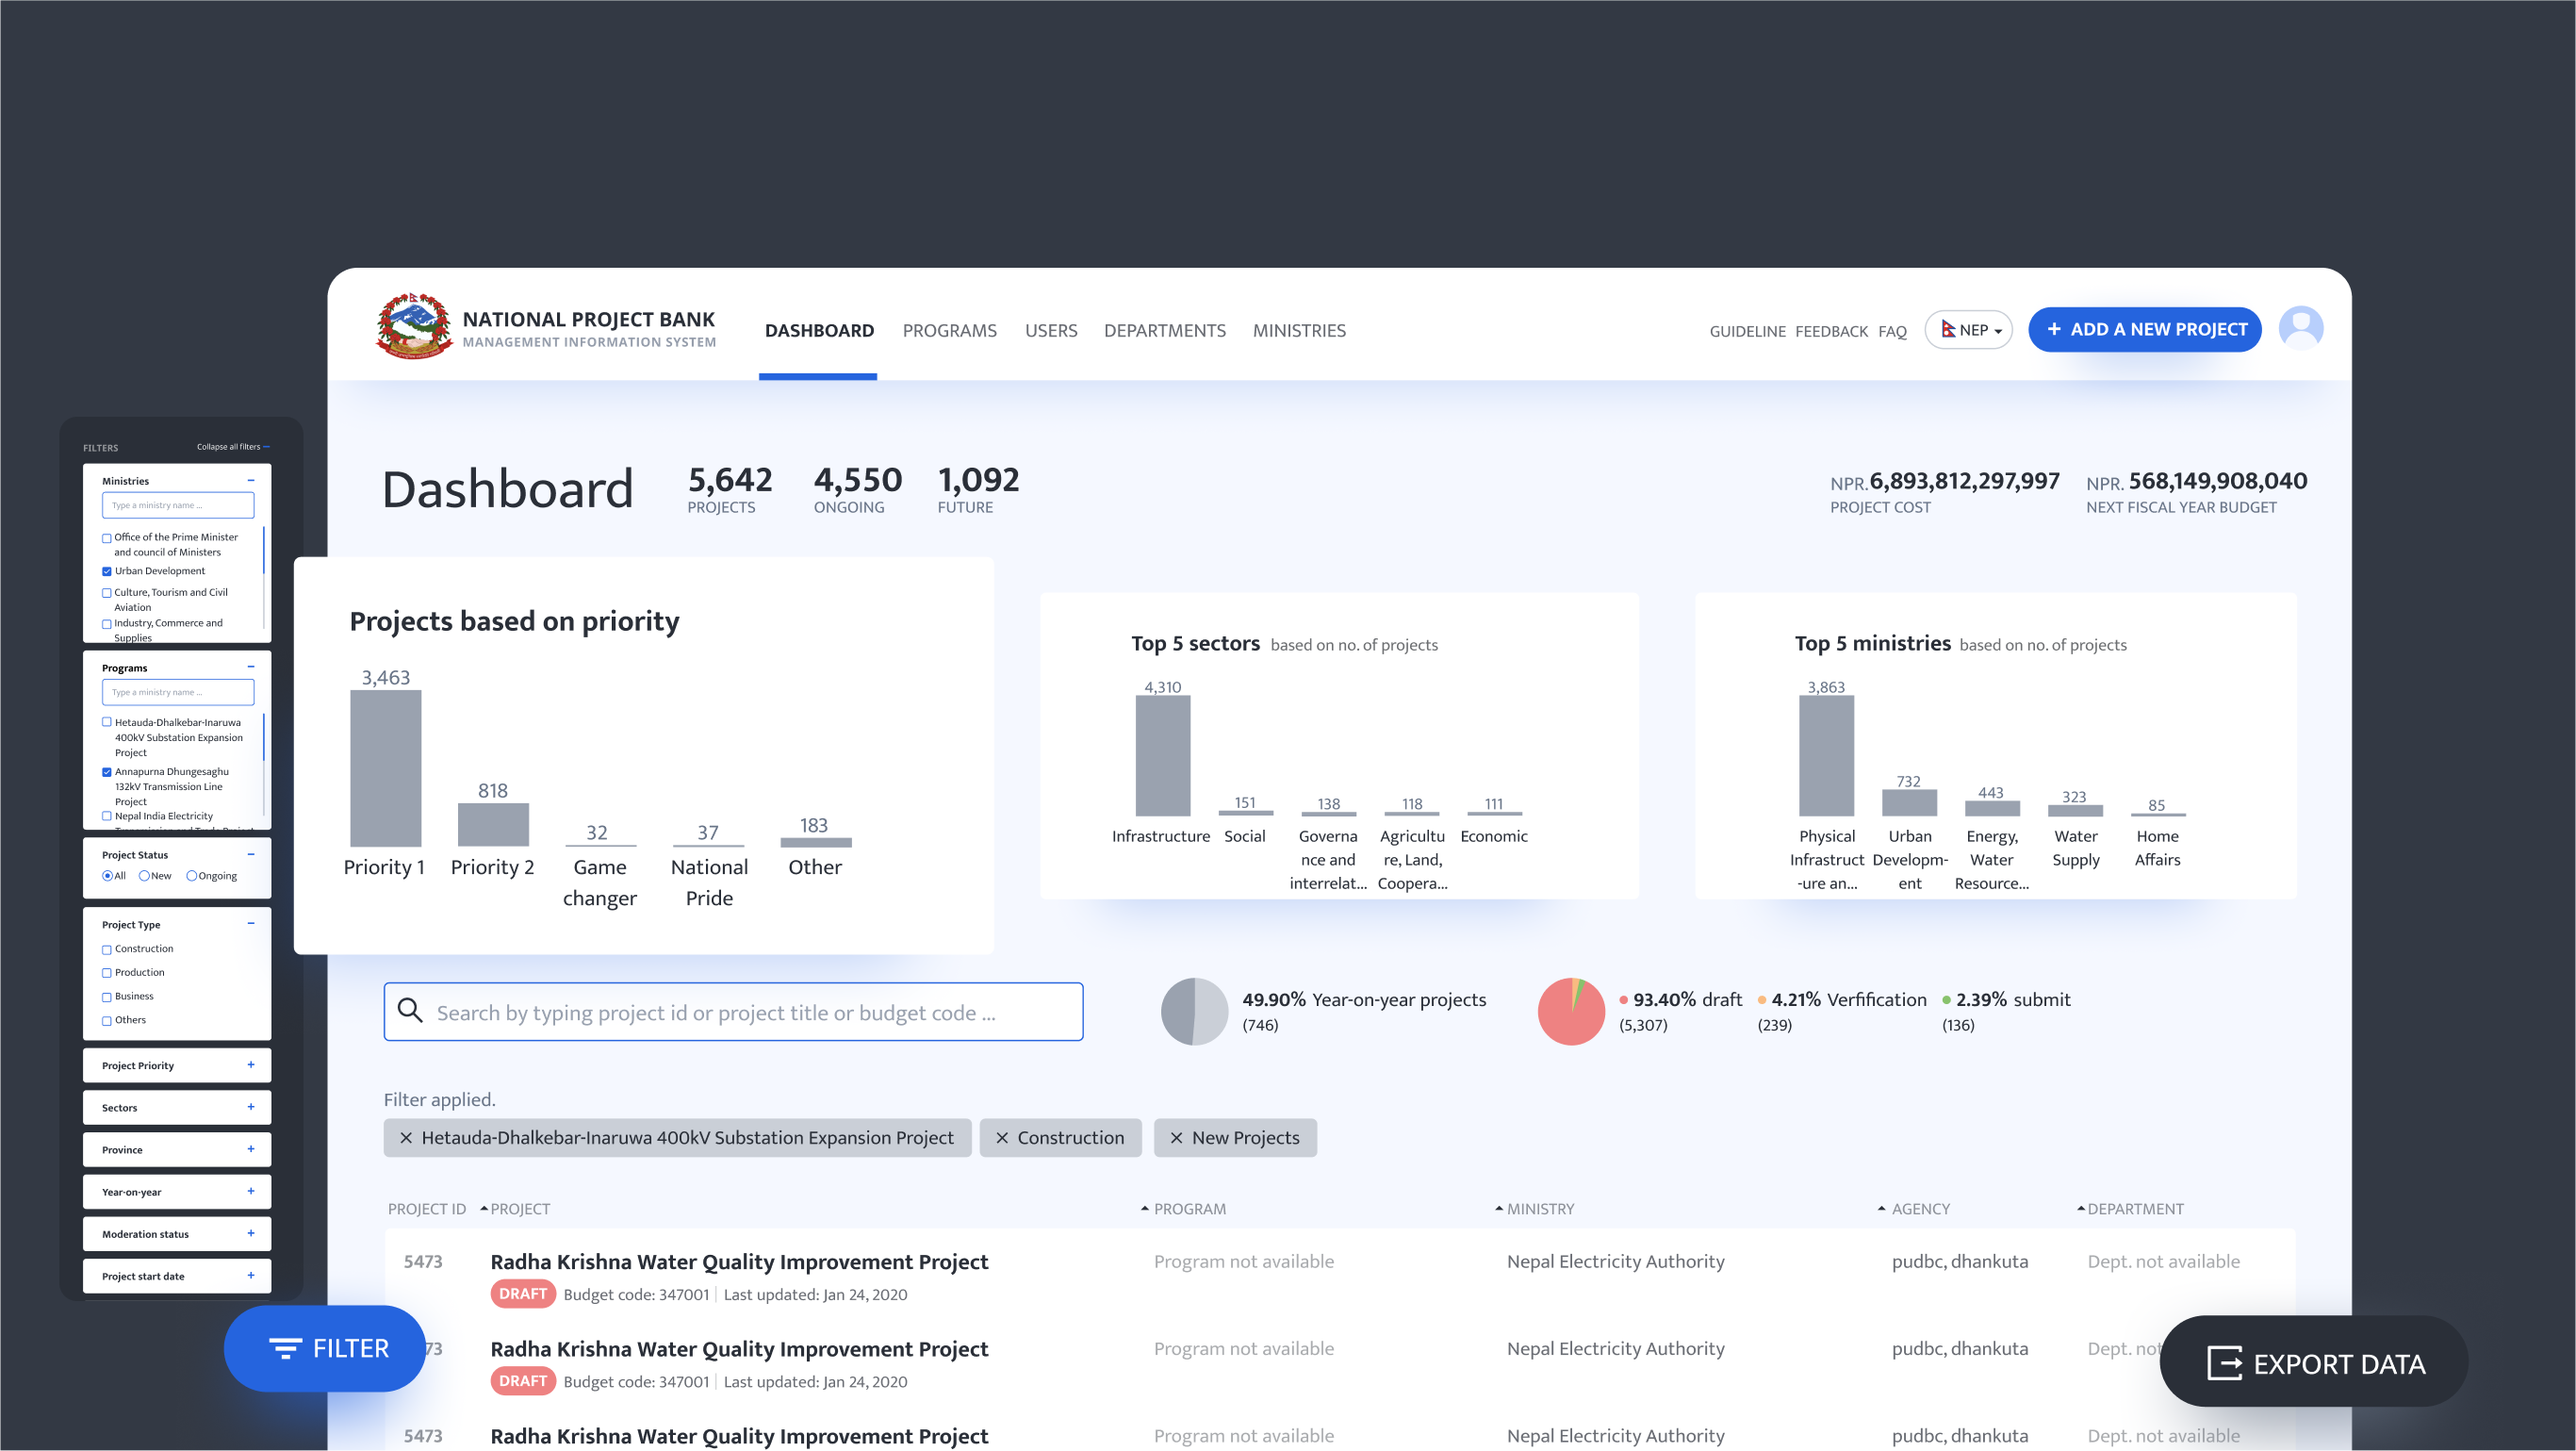Screen dimensions: 2576x1451
Task: Open the NEP language dropdown
Action: (x=1968, y=329)
